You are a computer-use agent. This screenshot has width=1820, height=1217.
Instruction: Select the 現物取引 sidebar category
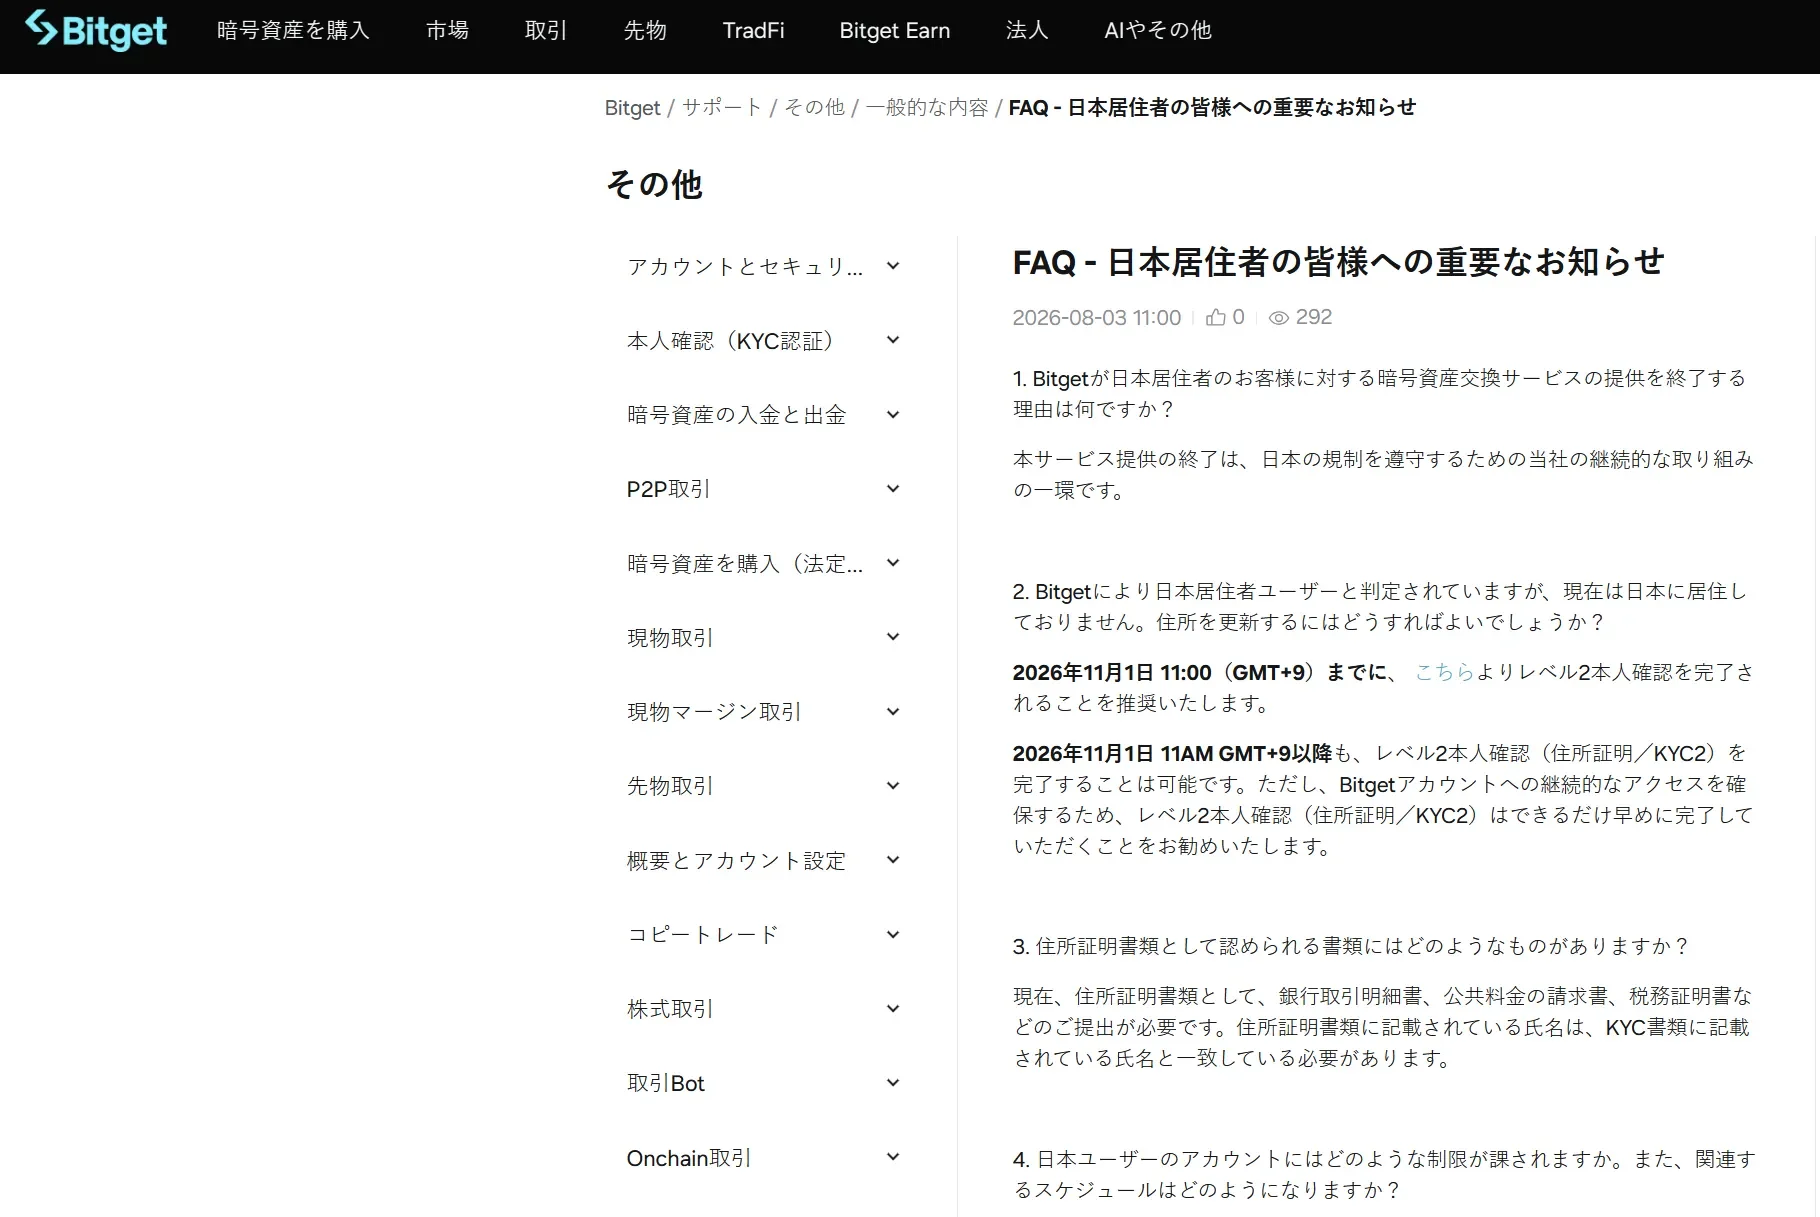[x=670, y=638]
